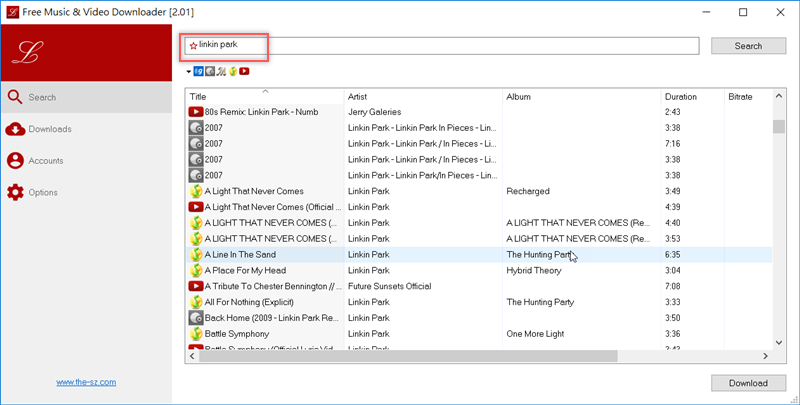Image resolution: width=800 pixels, height=405 pixels.
Task: Click the Accounts person icon in sidebar
Action: coord(15,161)
